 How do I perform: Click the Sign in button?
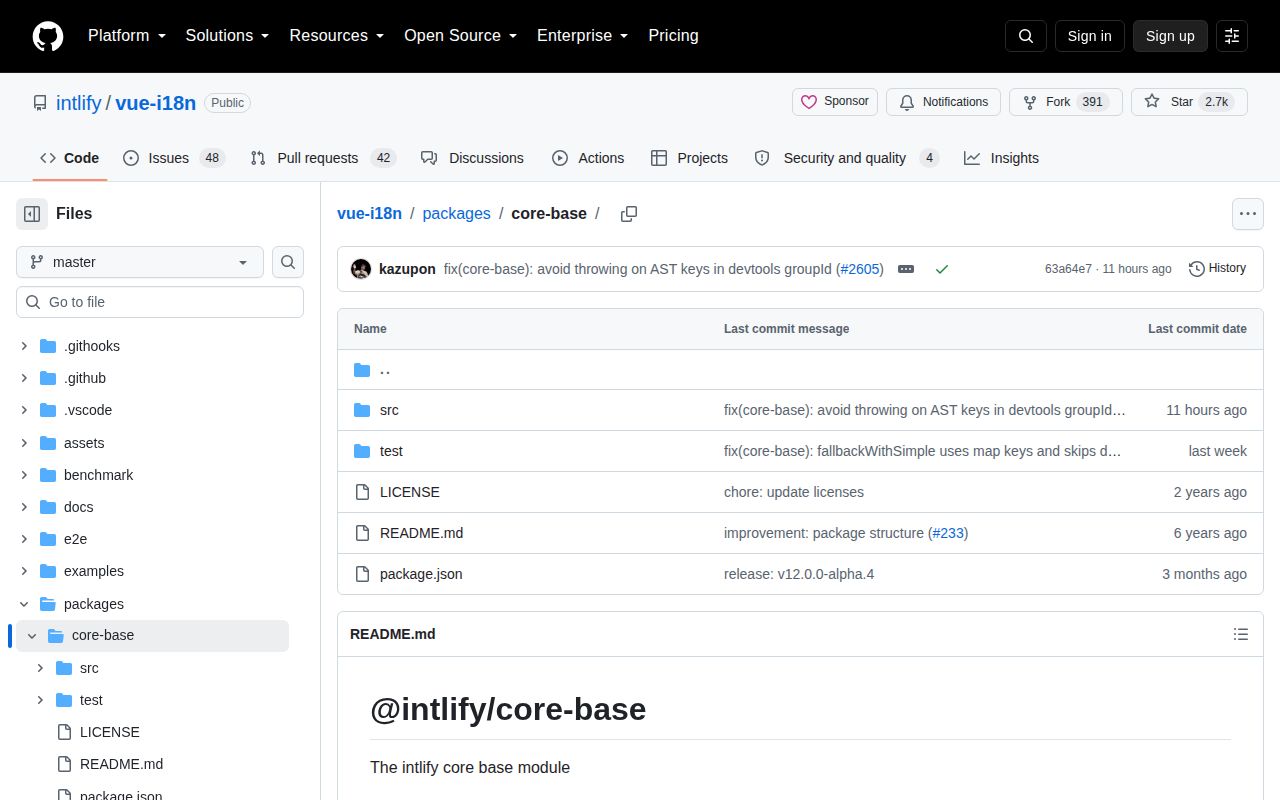pyautogui.click(x=1089, y=36)
